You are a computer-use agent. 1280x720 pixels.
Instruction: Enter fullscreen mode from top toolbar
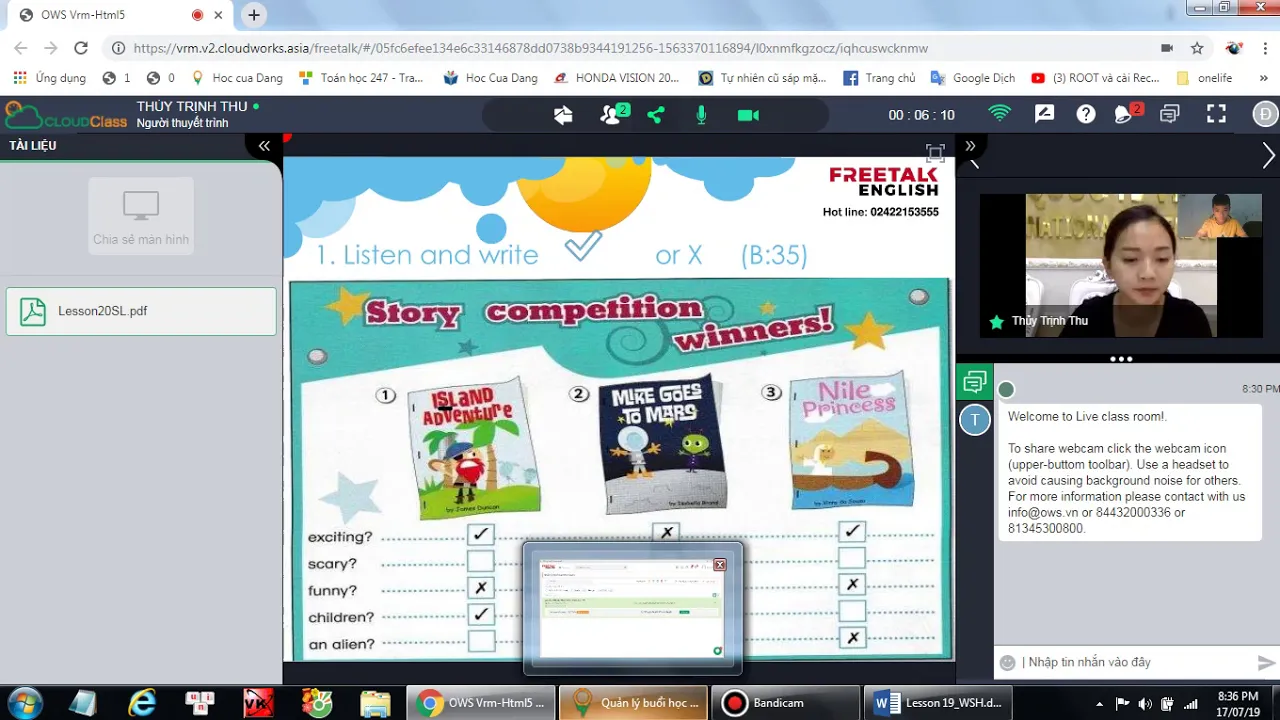pos(1216,114)
